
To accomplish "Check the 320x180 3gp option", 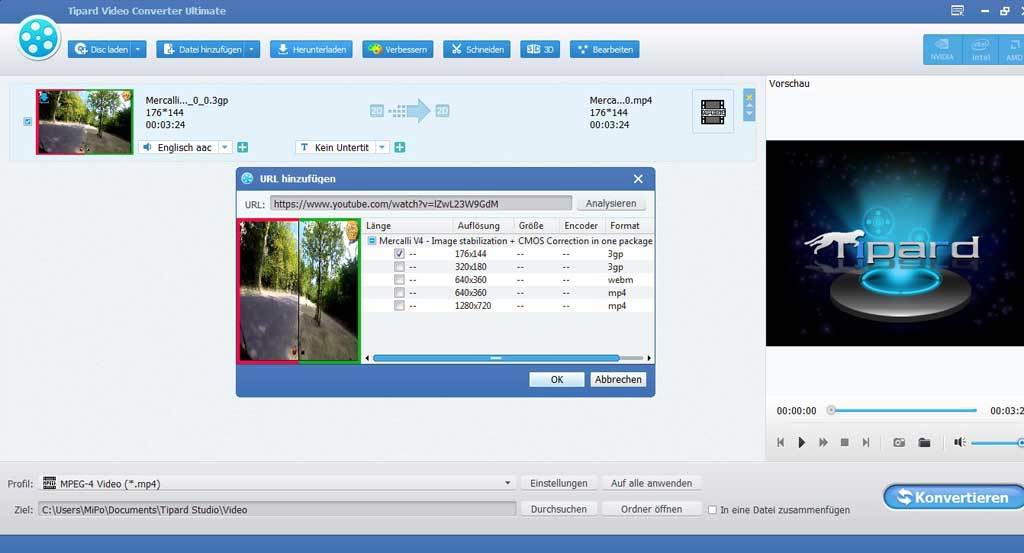I will point(399,267).
